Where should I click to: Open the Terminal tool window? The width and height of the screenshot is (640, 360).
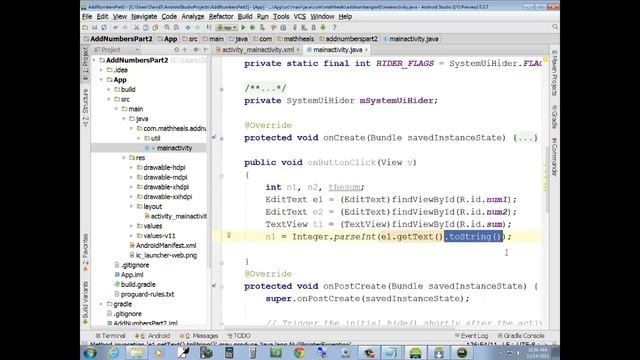(111, 336)
